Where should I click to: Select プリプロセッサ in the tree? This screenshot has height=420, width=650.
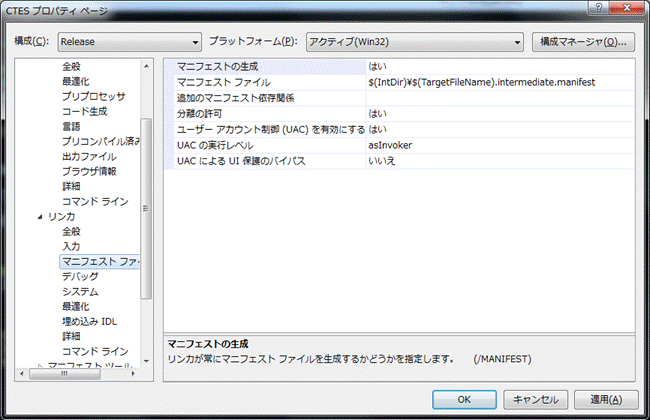(x=94, y=96)
